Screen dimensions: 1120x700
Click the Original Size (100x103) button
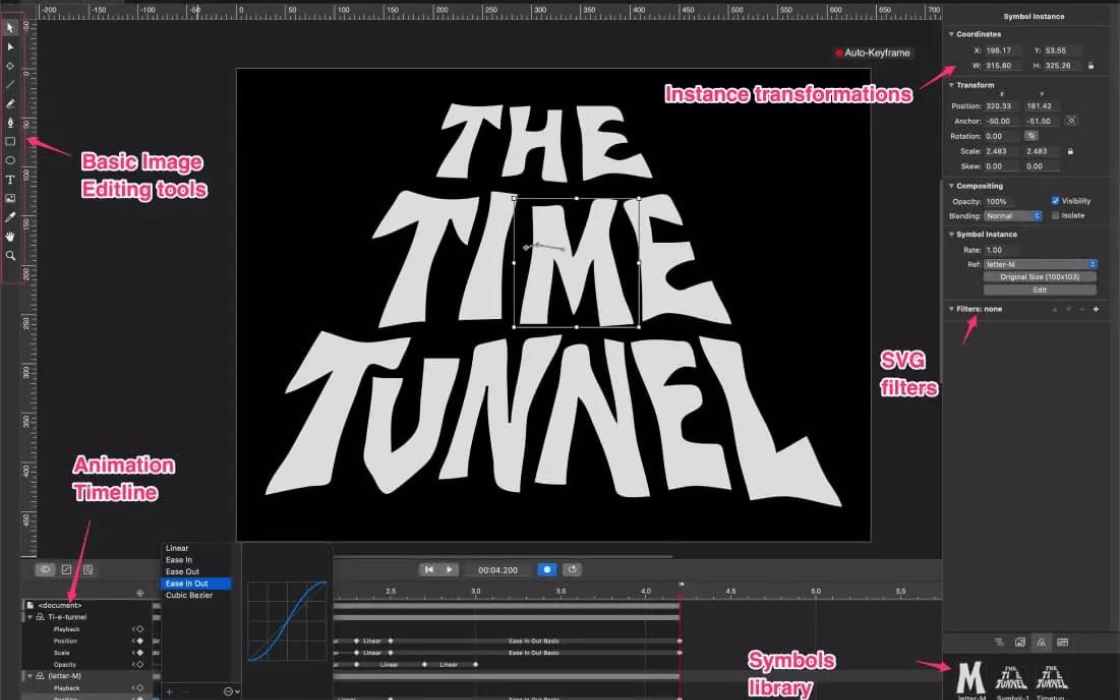point(1040,277)
